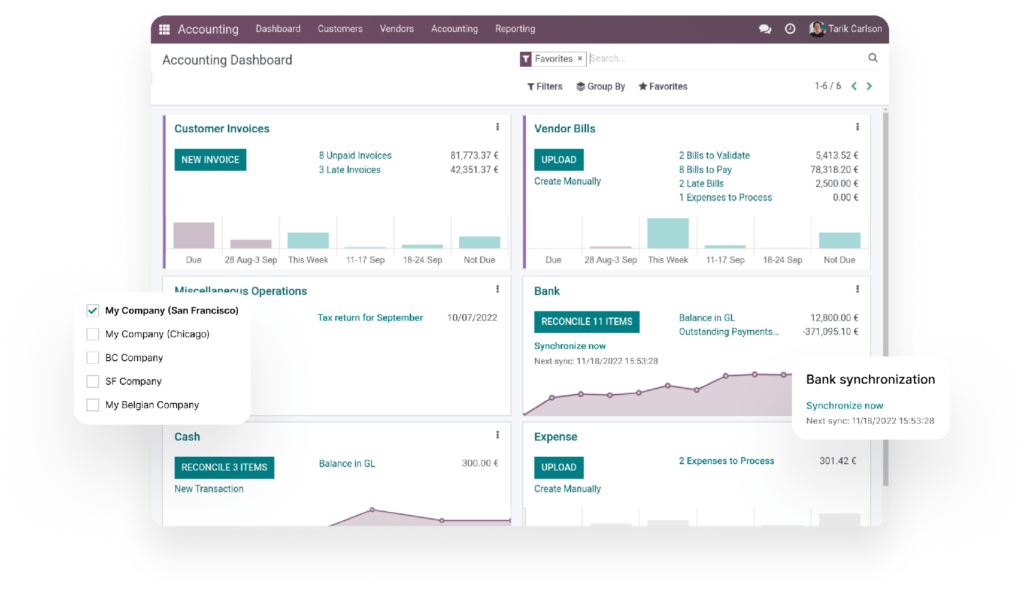Open Balance in GL link in Bank
Viewport: 1024px width, 589px height.
coord(707,318)
